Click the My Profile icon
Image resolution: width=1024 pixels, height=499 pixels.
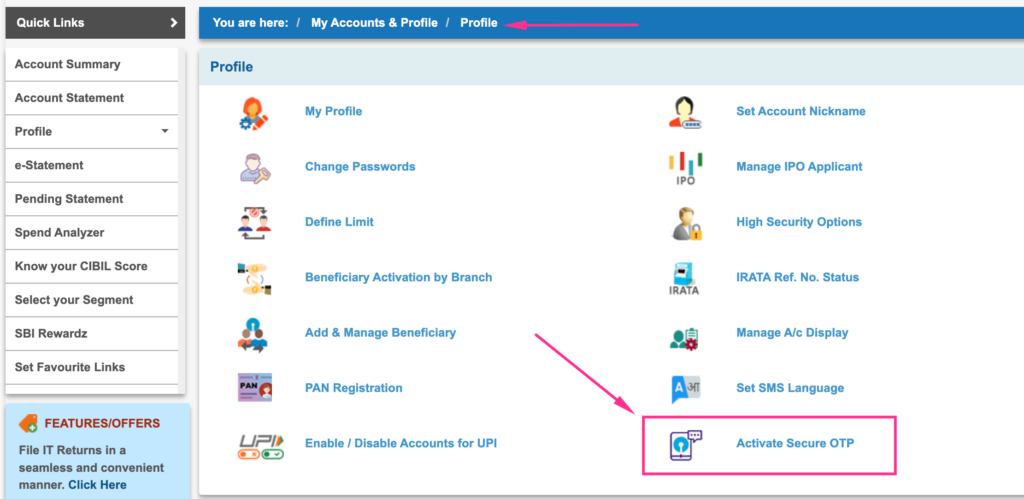click(253, 112)
